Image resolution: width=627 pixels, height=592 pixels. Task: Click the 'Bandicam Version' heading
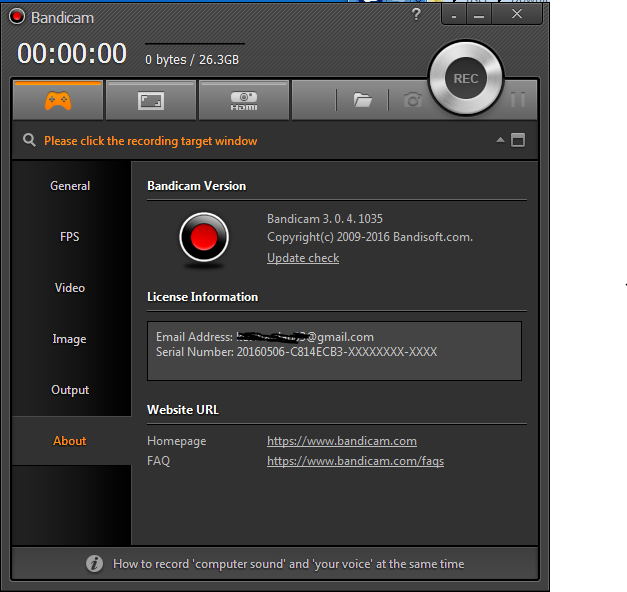tap(197, 186)
